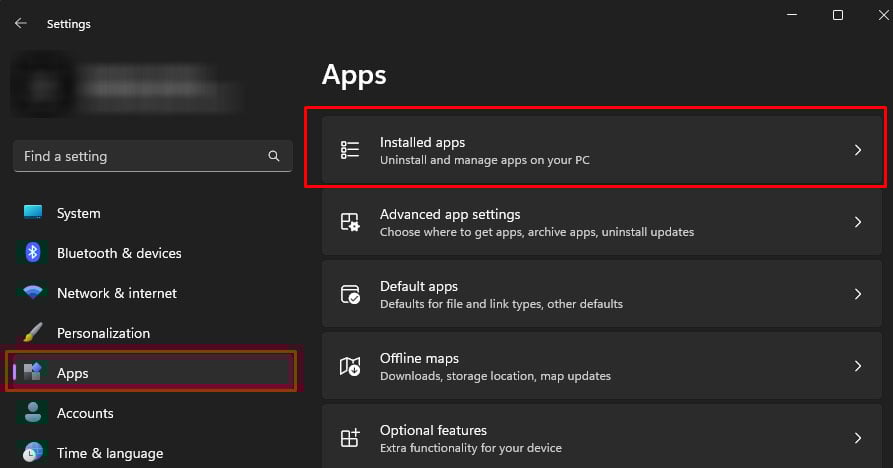Expand Advanced app settings chevron
This screenshot has height=468, width=893.
click(x=857, y=222)
